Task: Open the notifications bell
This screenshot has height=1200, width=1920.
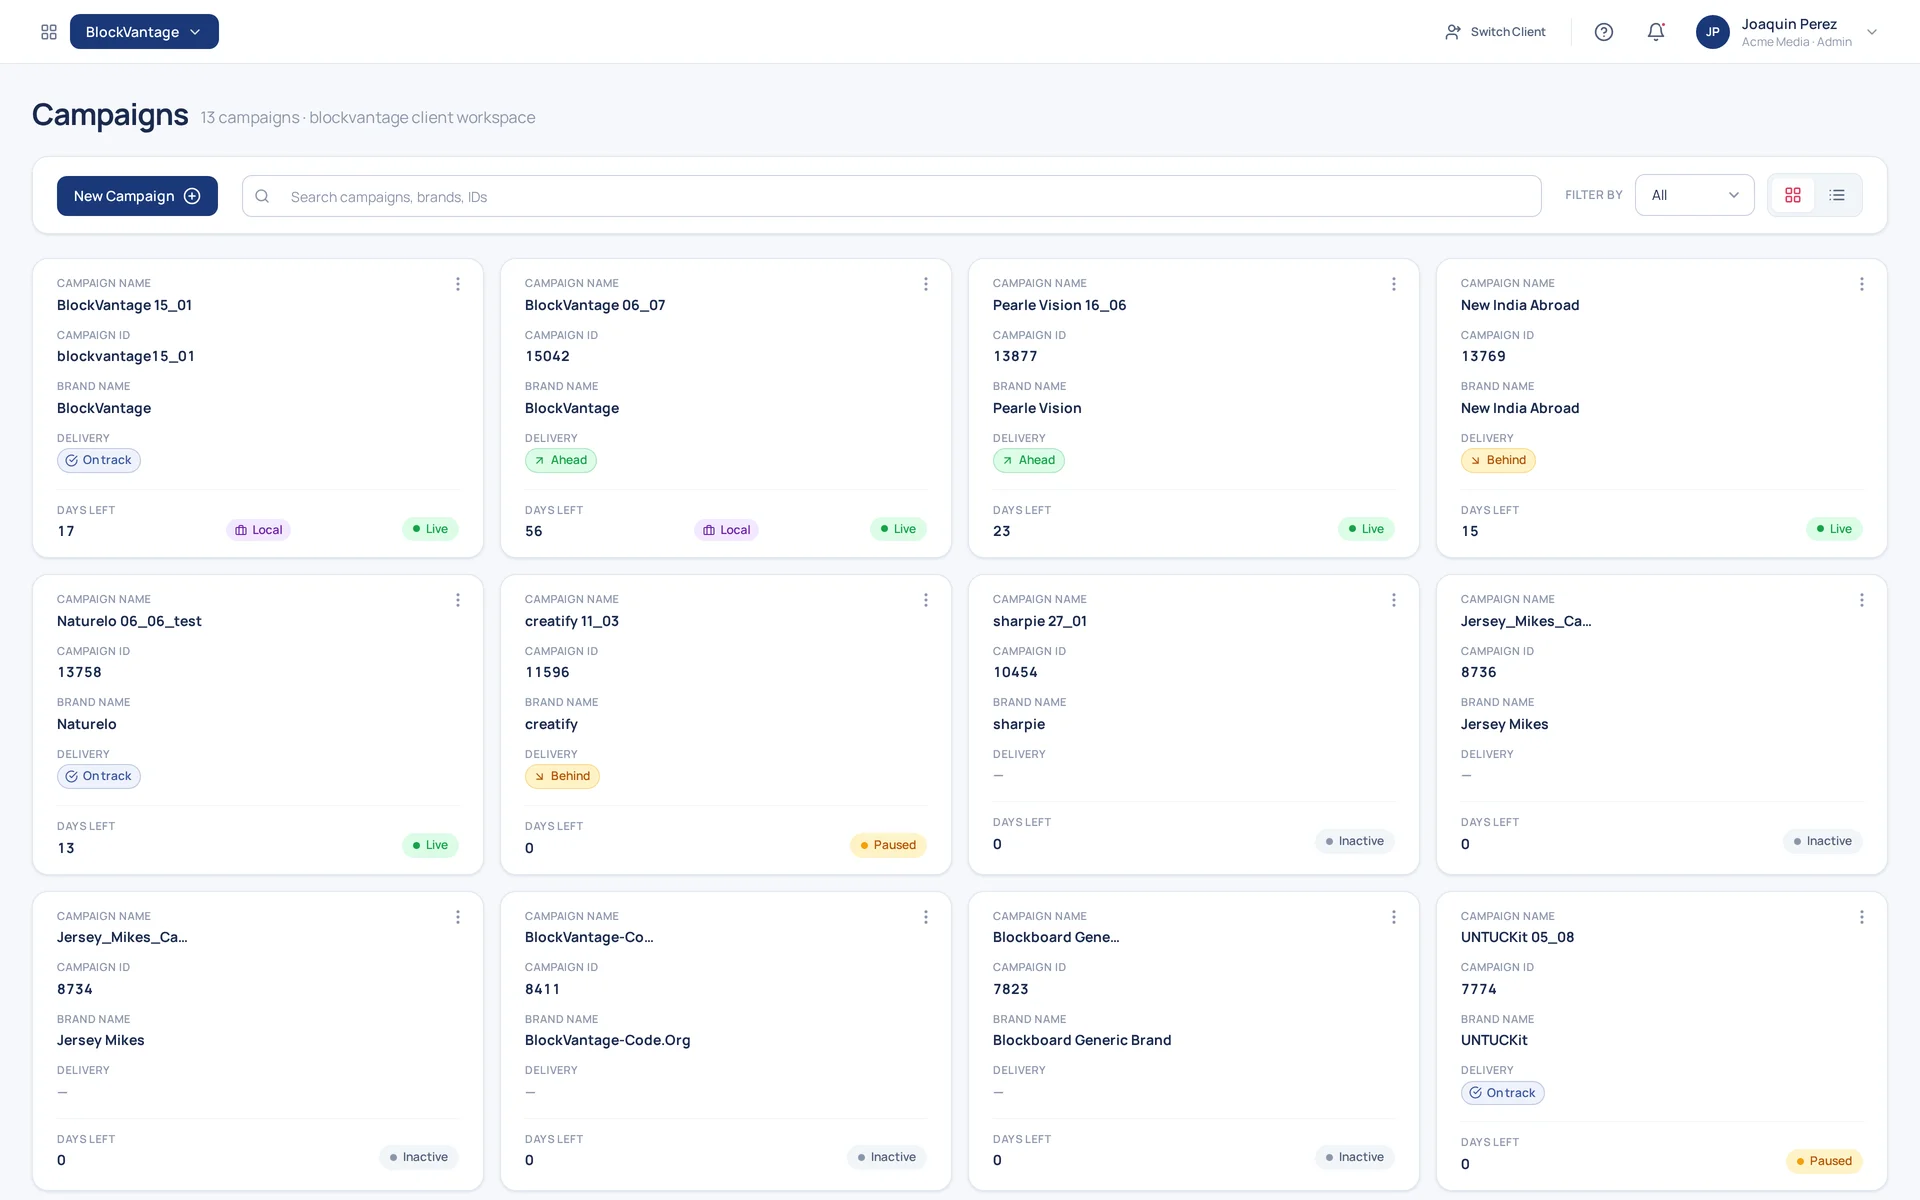Action: pos(1656,32)
